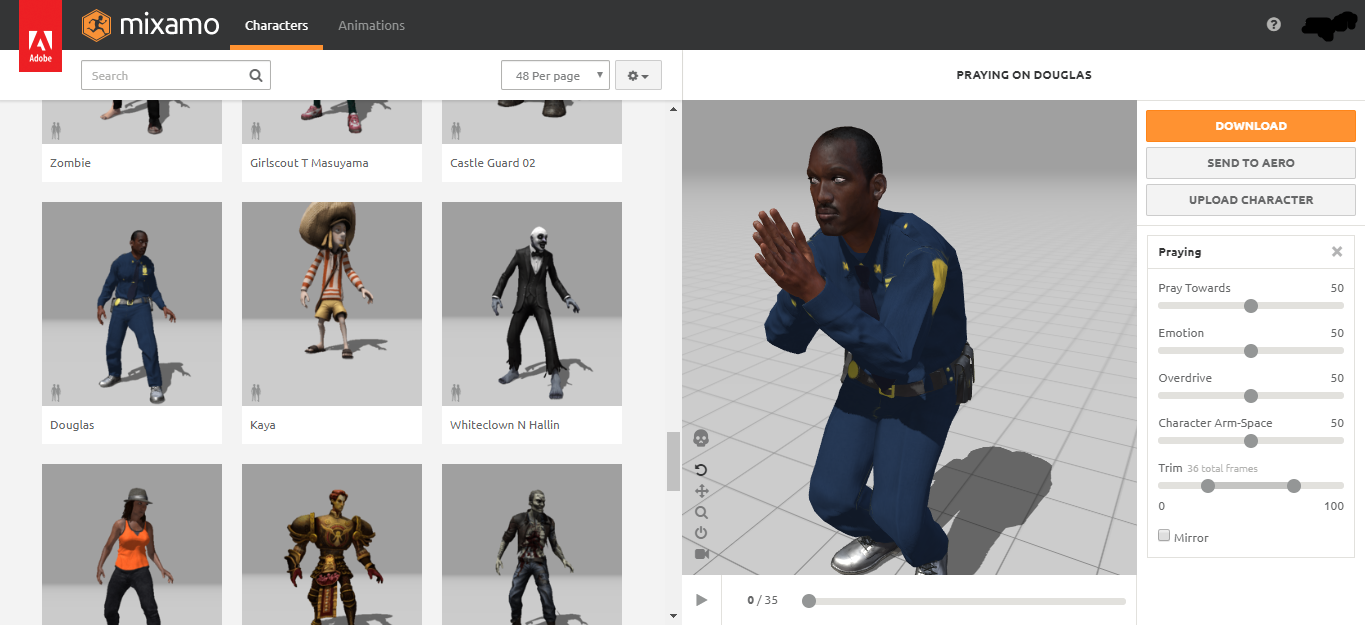This screenshot has height=625, width=1365.
Task: Select the Kaya character thumbnail
Action: pos(331,304)
